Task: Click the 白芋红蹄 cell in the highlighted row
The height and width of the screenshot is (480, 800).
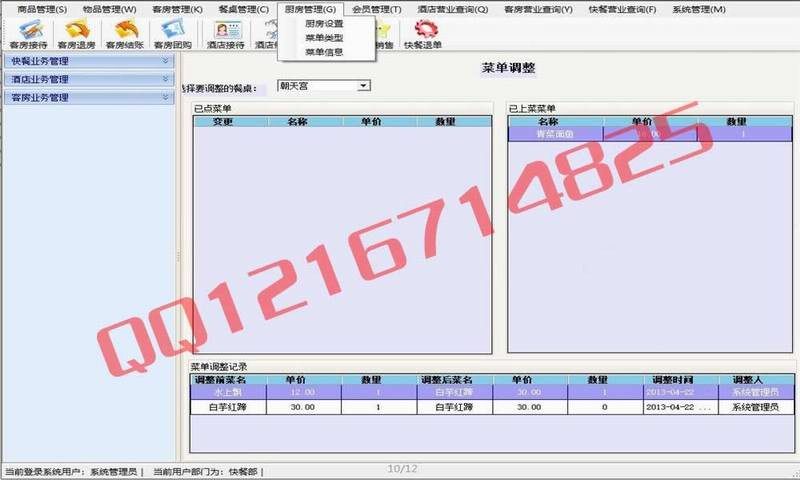Action: coord(455,392)
